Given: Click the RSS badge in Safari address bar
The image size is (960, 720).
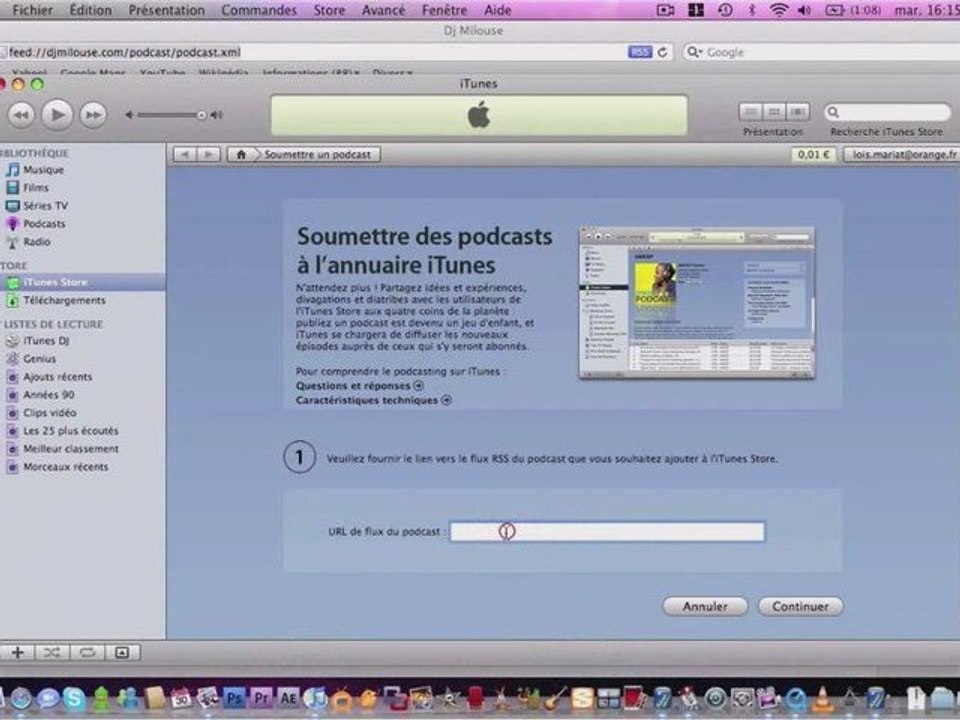Looking at the screenshot, I should 640,52.
